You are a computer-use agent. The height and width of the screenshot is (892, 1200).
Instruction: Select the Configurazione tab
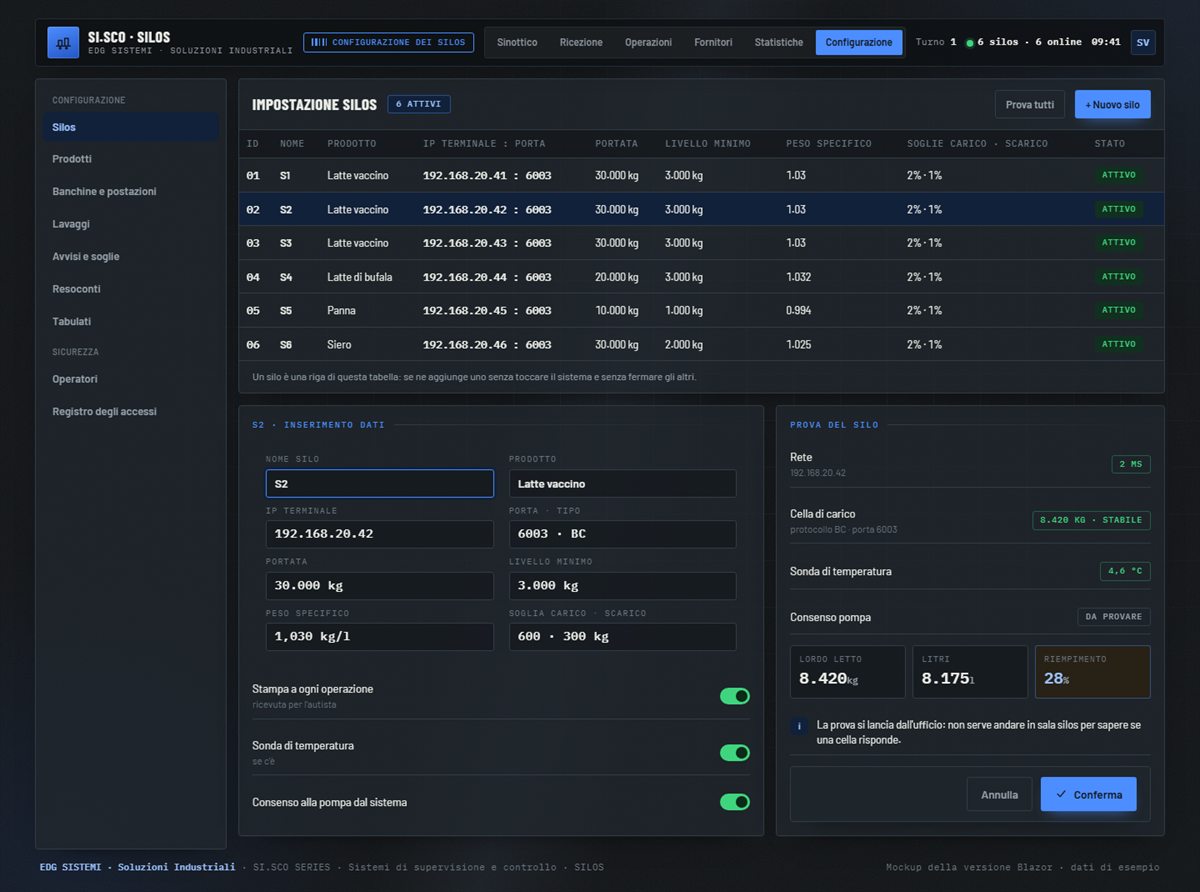[859, 42]
